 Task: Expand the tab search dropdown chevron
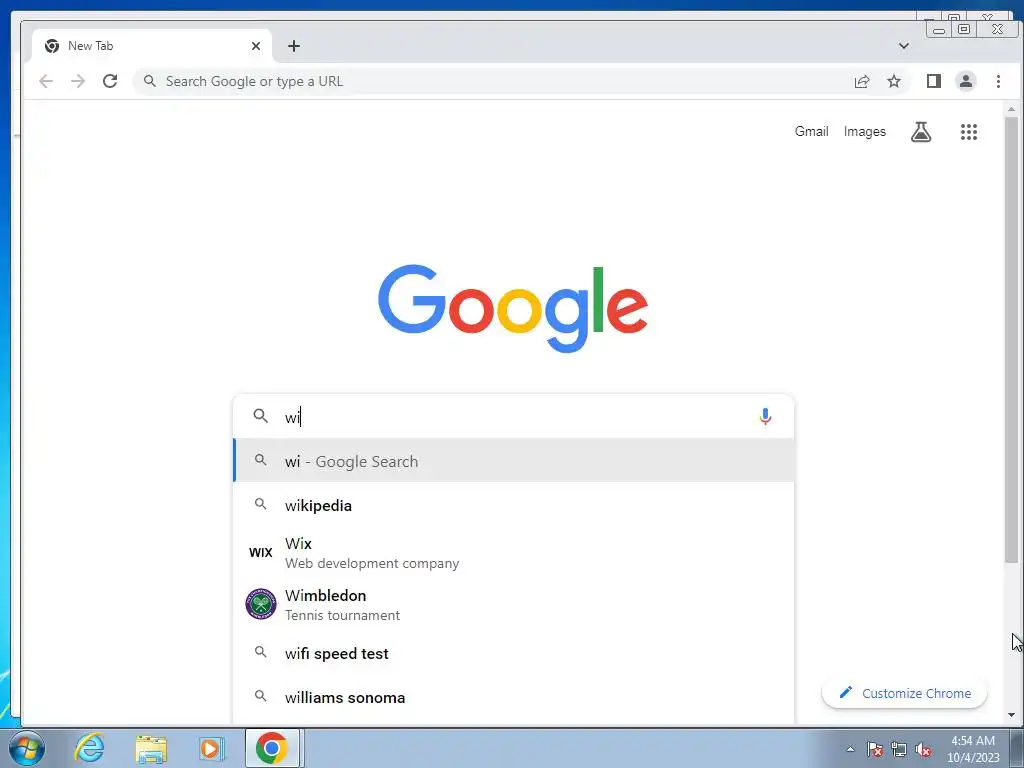[x=904, y=46]
